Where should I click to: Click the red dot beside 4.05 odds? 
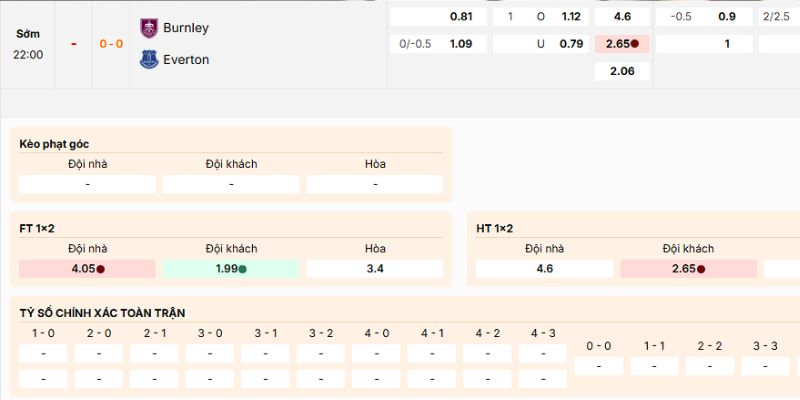(x=100, y=269)
